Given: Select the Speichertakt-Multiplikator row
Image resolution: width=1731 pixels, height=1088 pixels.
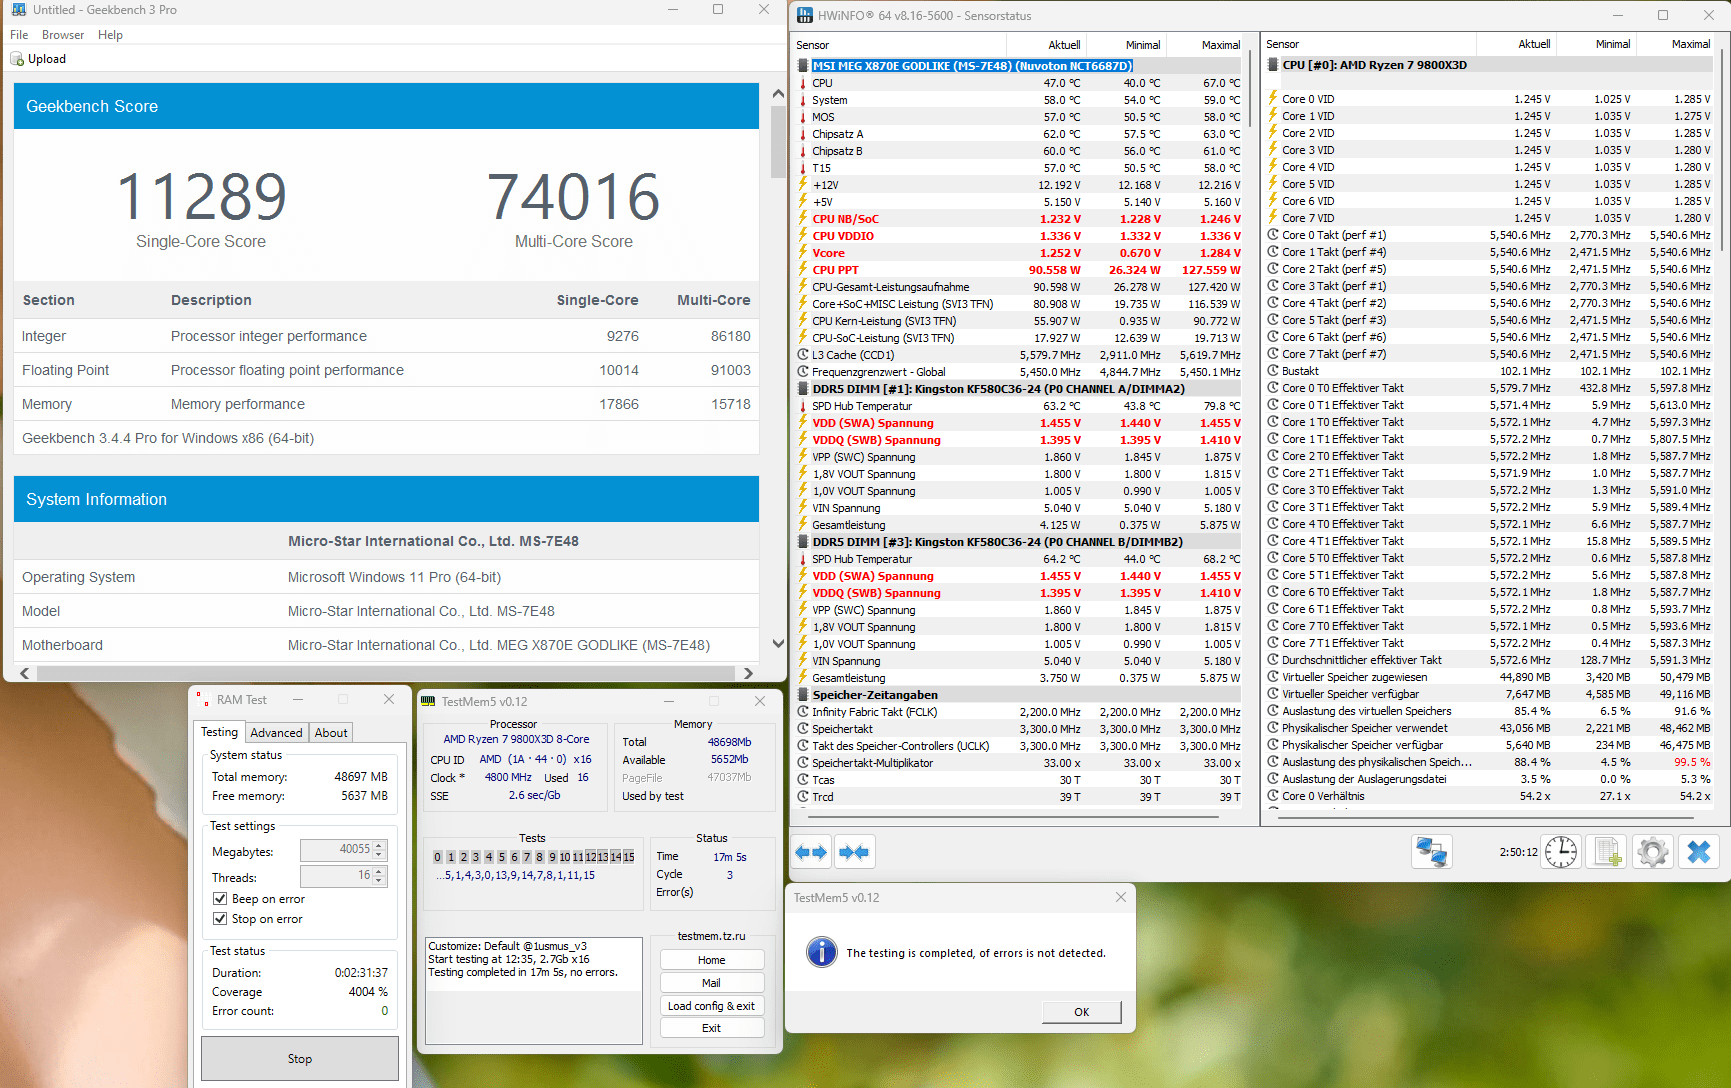Looking at the screenshot, I should pos(1019,763).
